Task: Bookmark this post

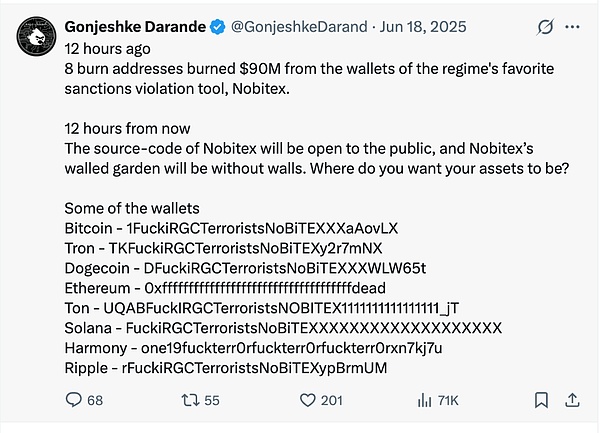Action: point(541,400)
